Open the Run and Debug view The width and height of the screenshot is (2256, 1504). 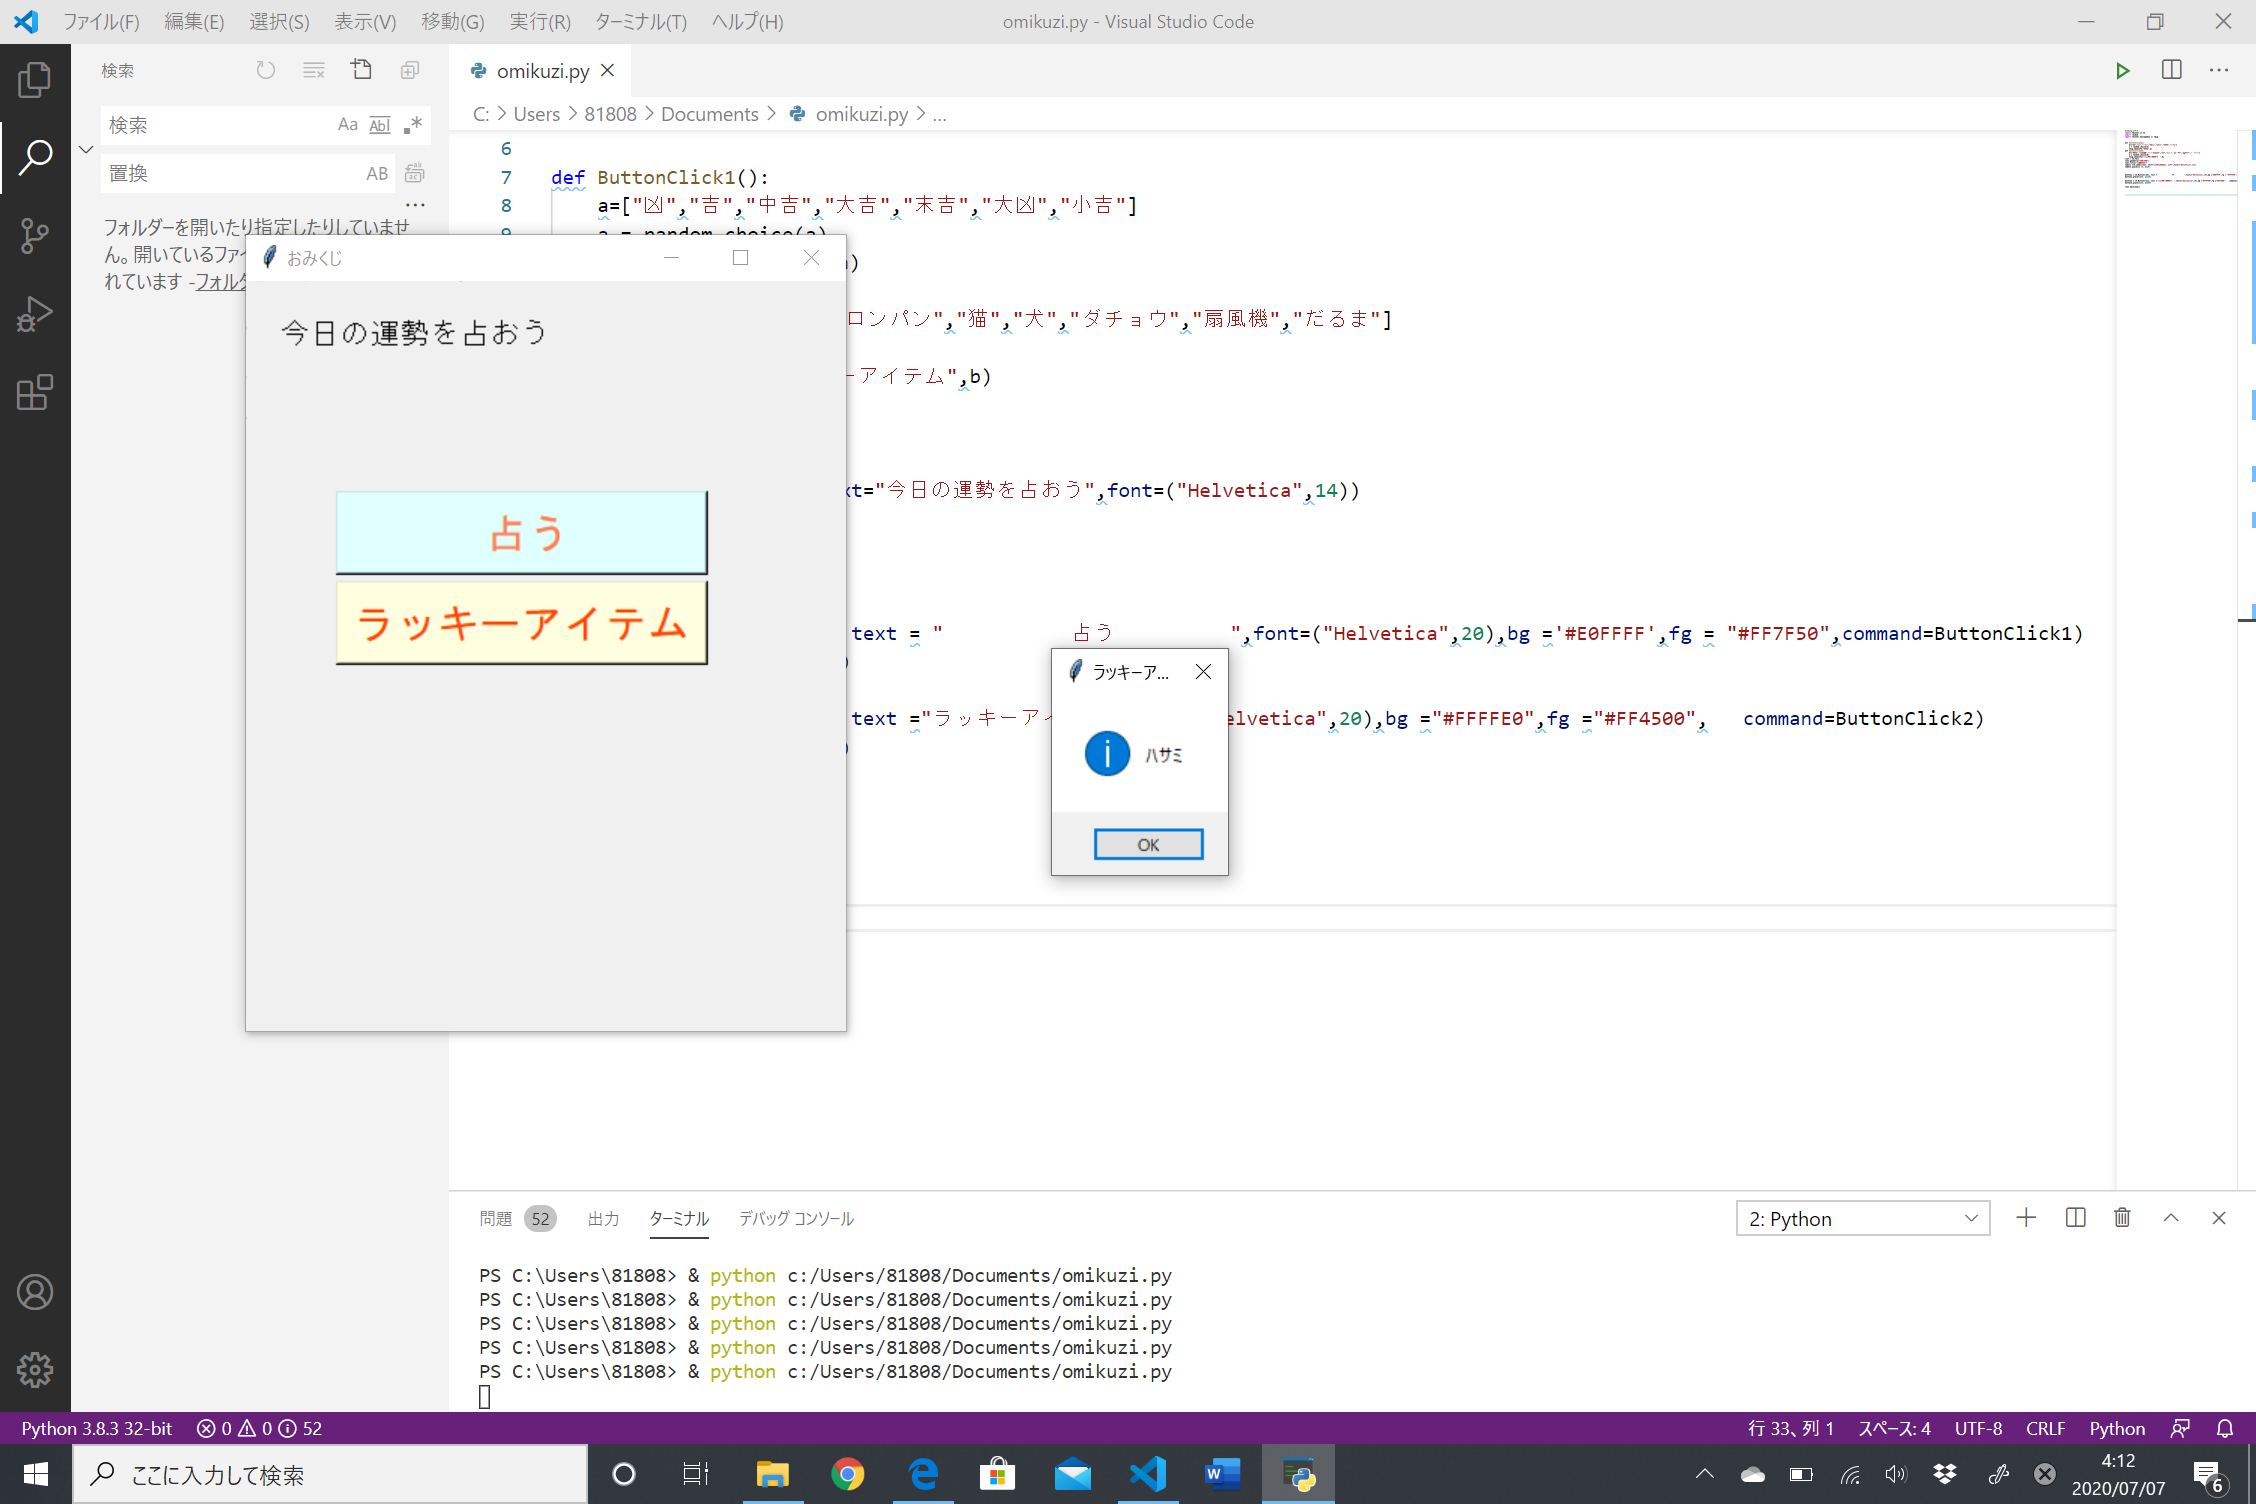[x=35, y=314]
